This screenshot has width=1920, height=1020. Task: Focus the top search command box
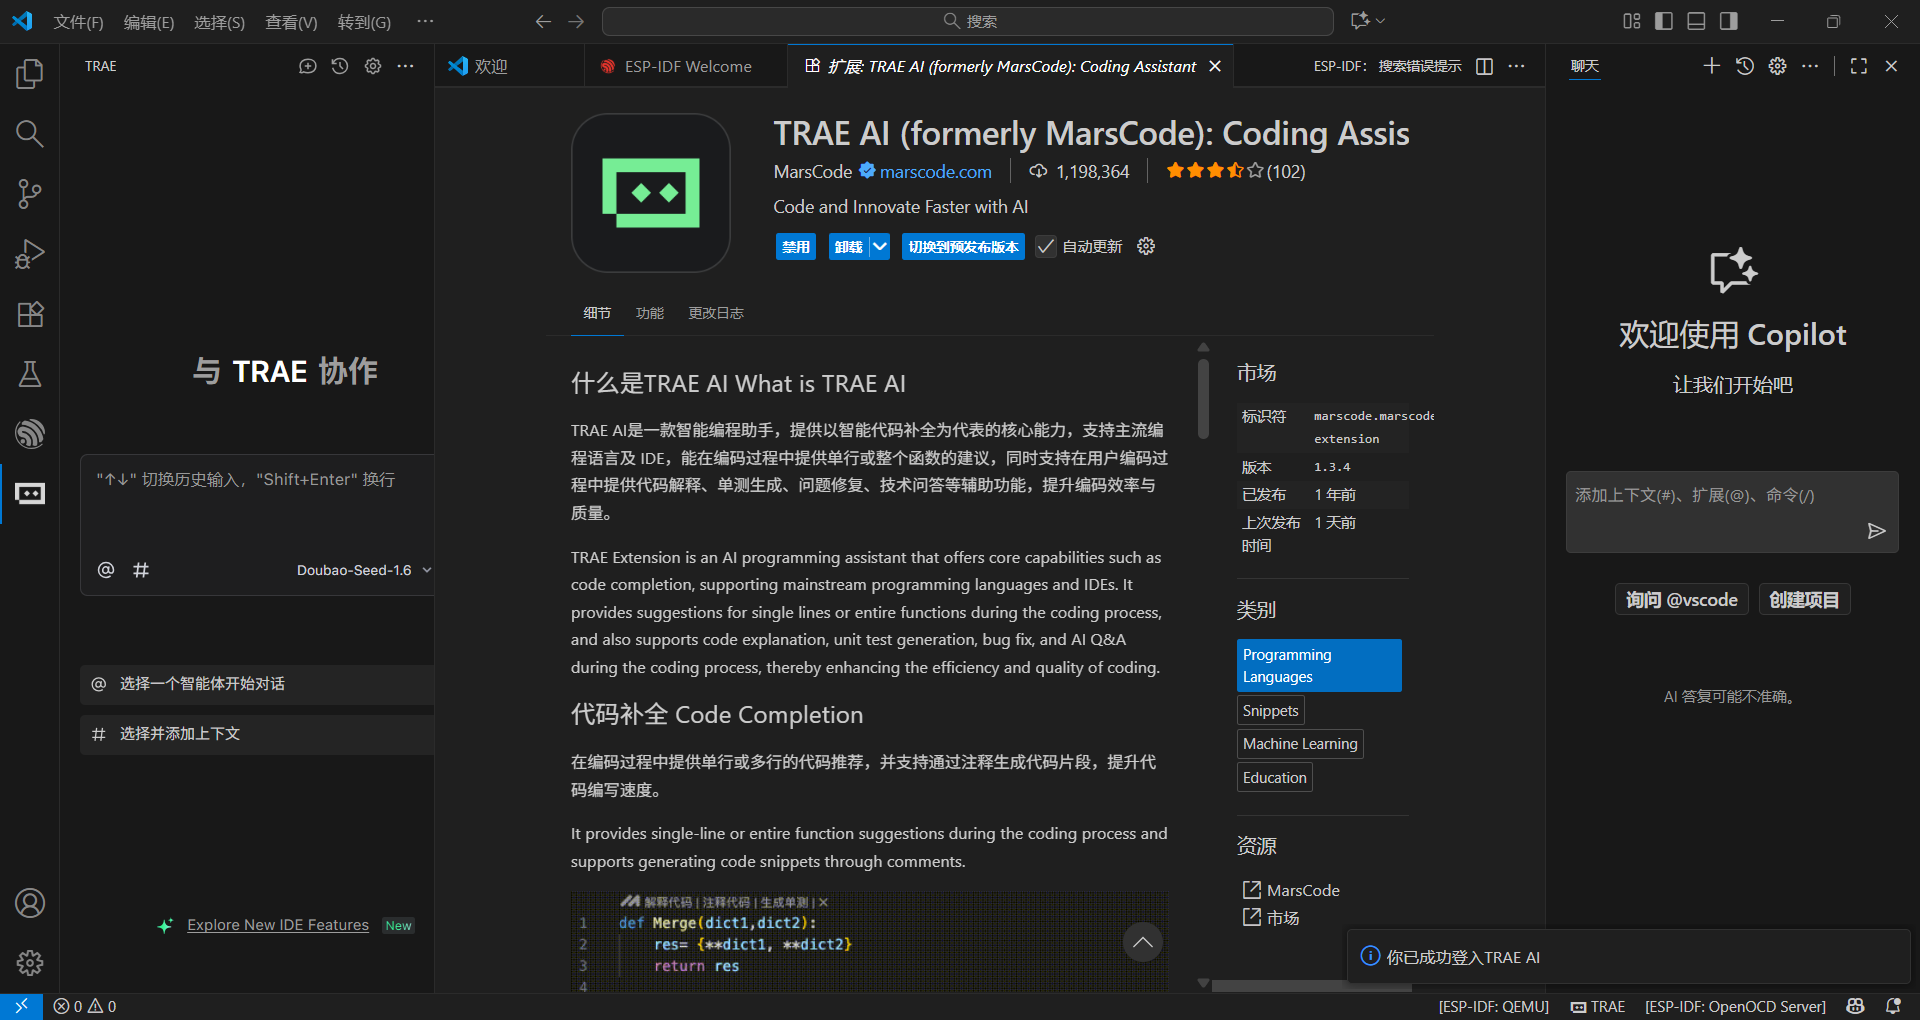point(968,21)
